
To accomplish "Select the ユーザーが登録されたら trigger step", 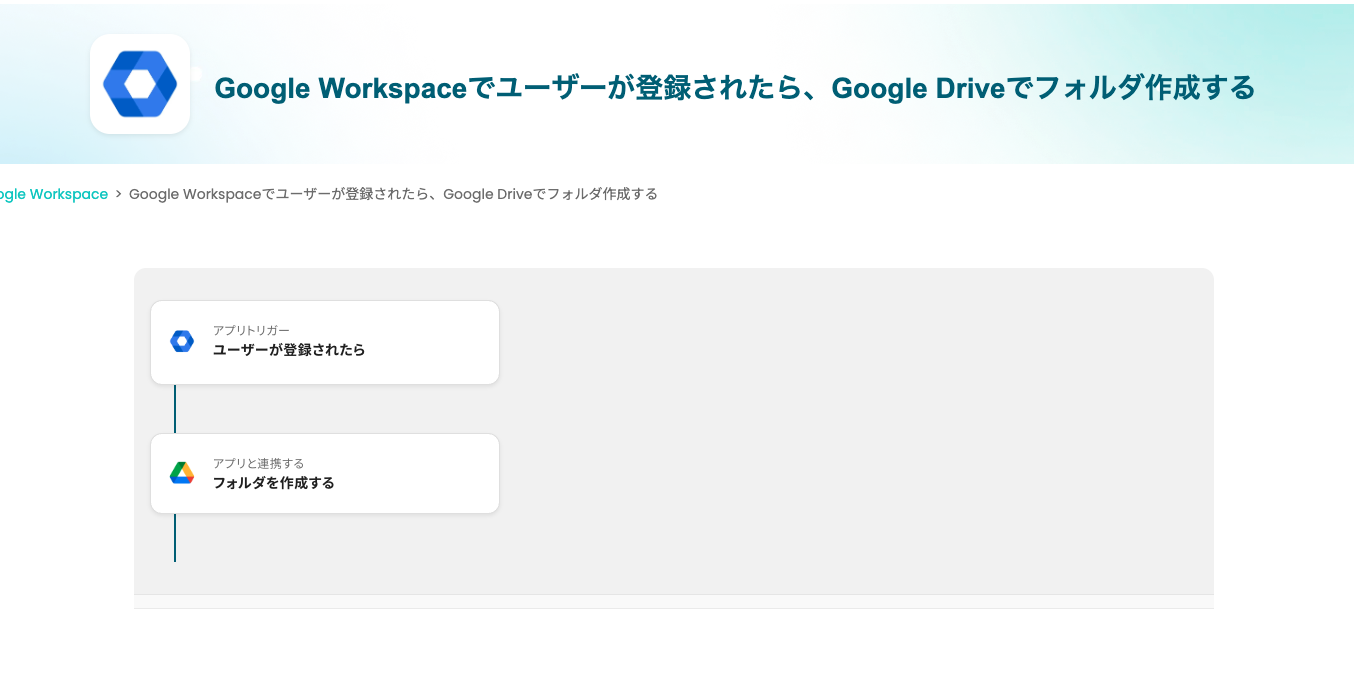I will tap(325, 342).
